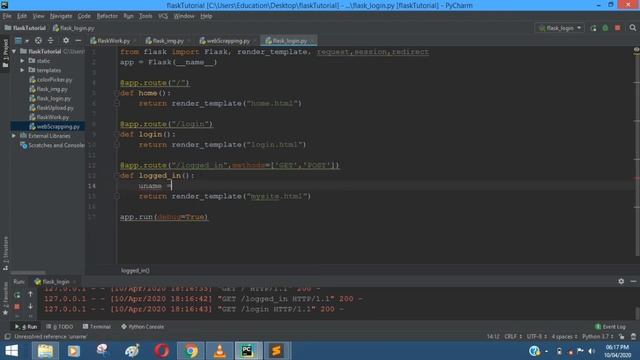Open the Refactor menu

tap(107, 16)
